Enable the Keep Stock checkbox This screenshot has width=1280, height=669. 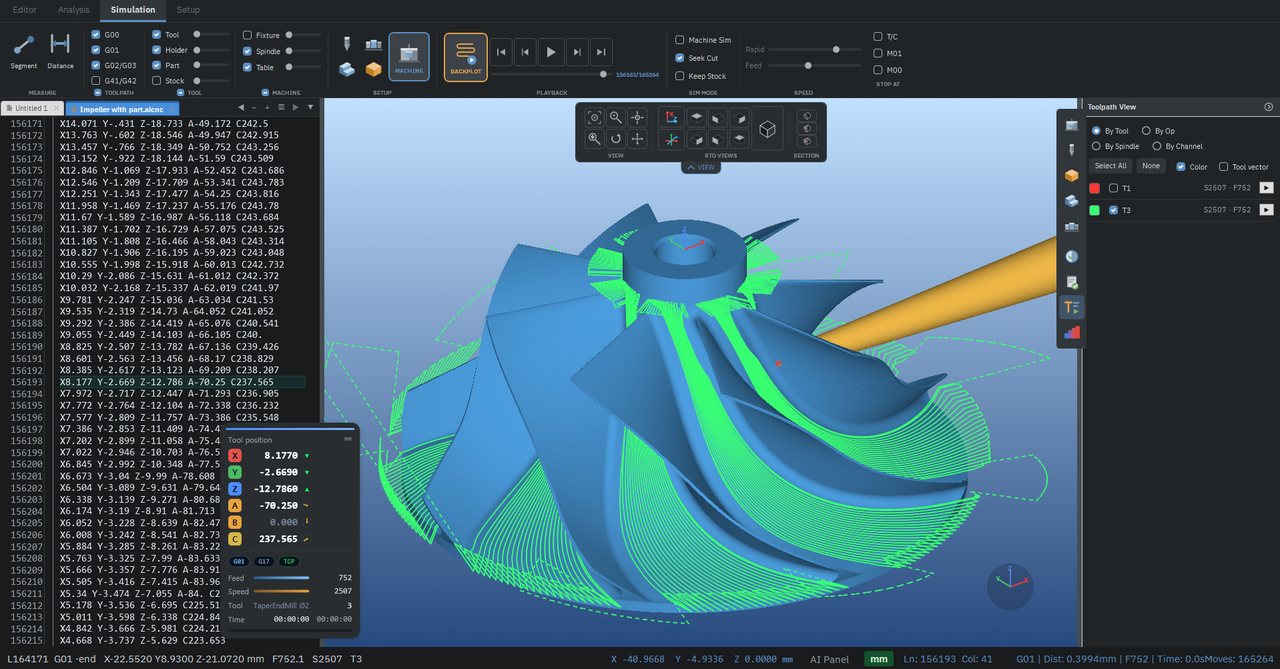[680, 76]
